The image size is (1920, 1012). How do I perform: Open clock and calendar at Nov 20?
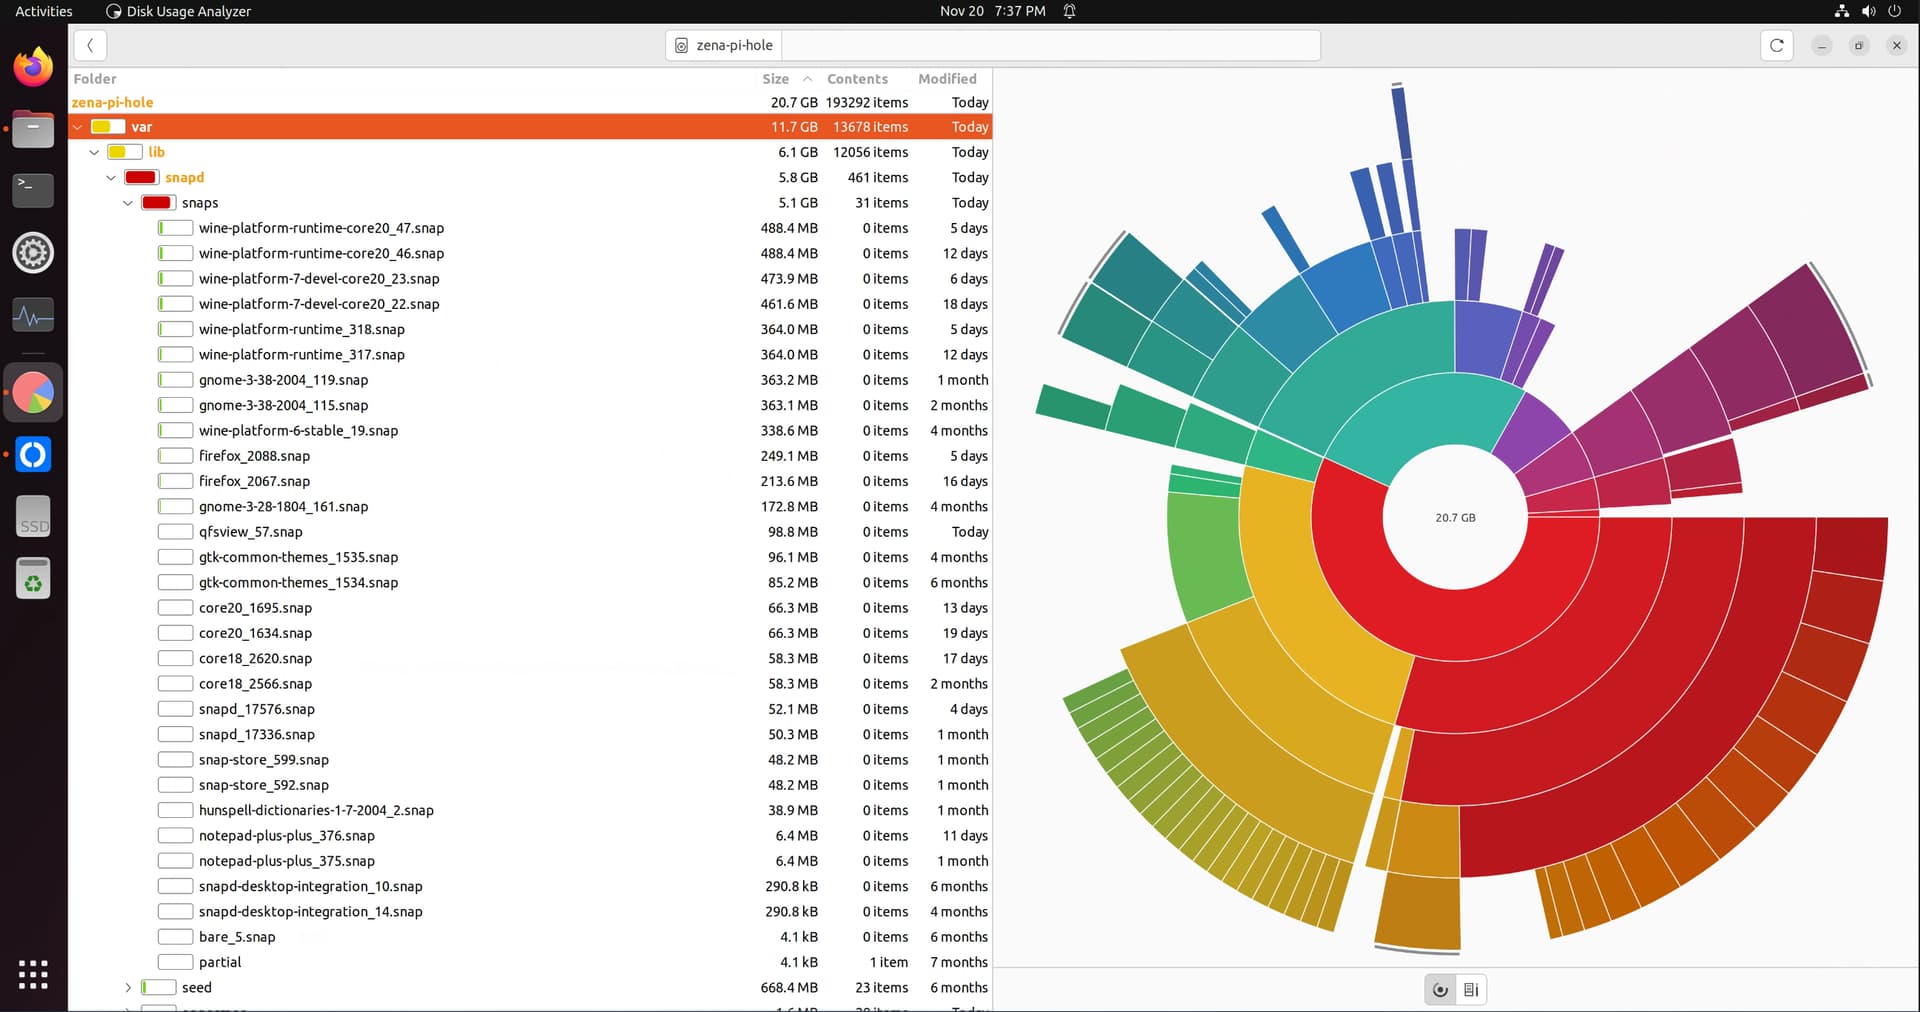tap(992, 11)
